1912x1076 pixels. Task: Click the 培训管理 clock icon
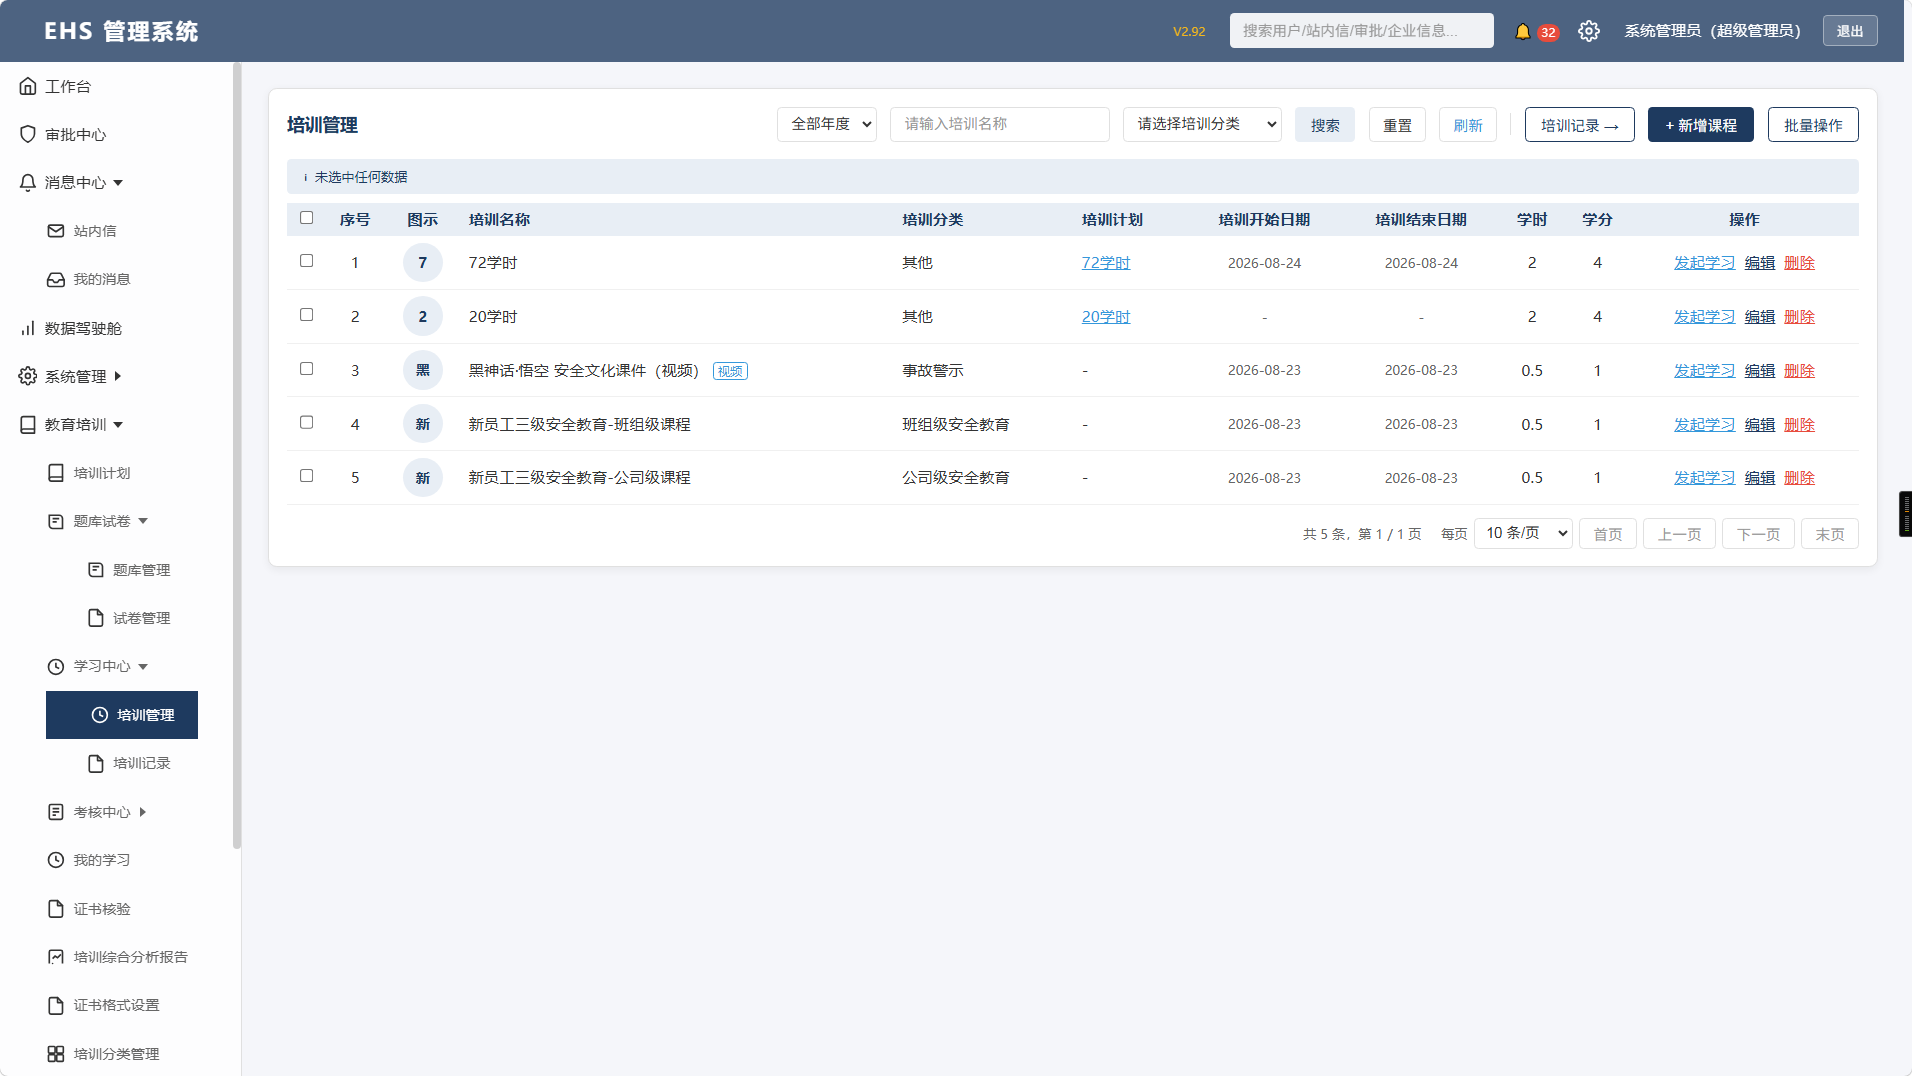pyautogui.click(x=100, y=715)
